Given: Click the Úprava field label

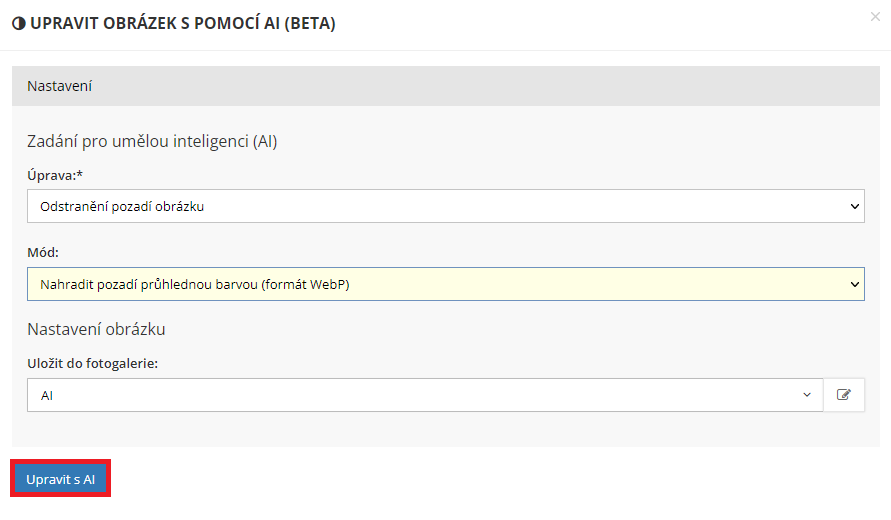Looking at the screenshot, I should coord(55,175).
